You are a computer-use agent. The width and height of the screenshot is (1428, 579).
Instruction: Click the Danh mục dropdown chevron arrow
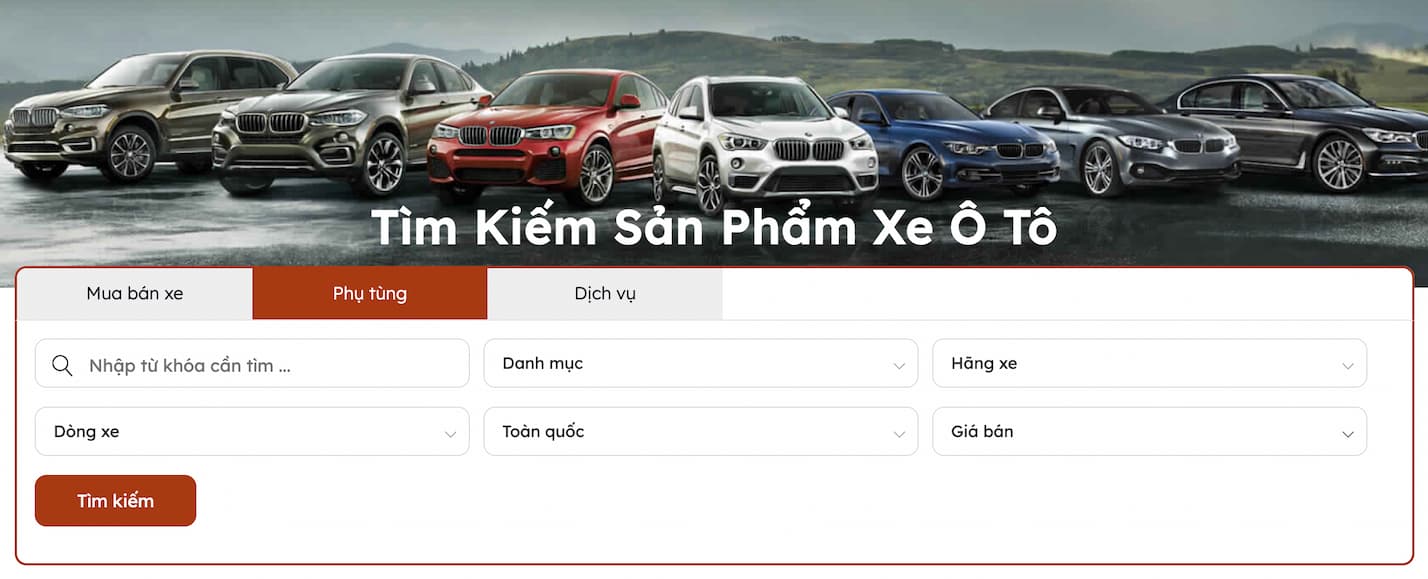[x=899, y=366]
